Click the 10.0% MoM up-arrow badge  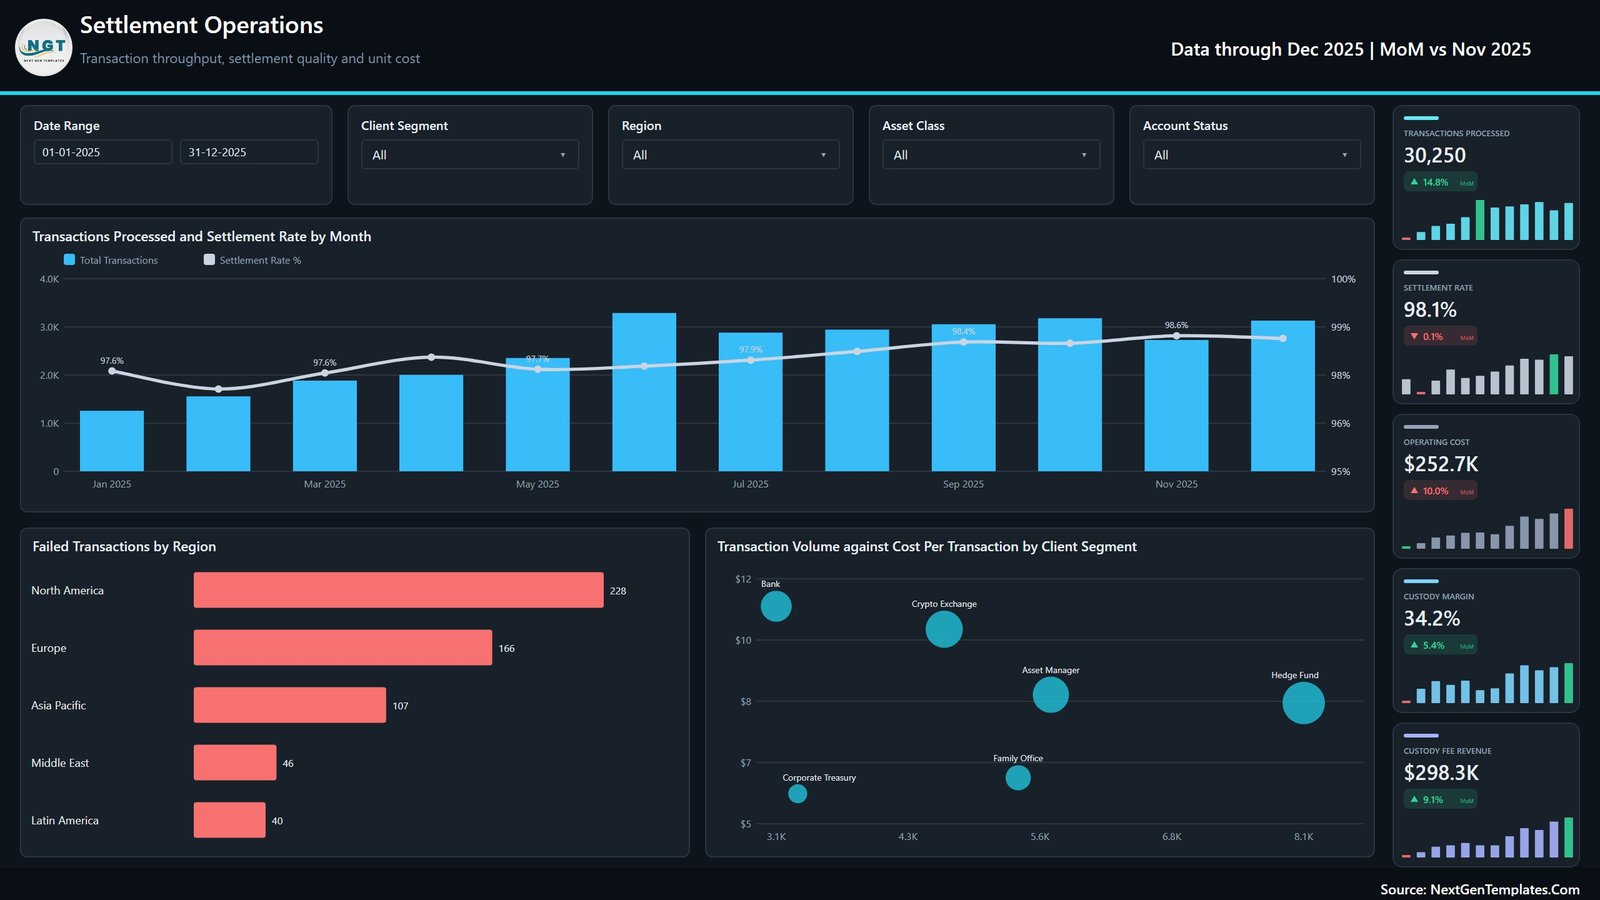(1440, 491)
